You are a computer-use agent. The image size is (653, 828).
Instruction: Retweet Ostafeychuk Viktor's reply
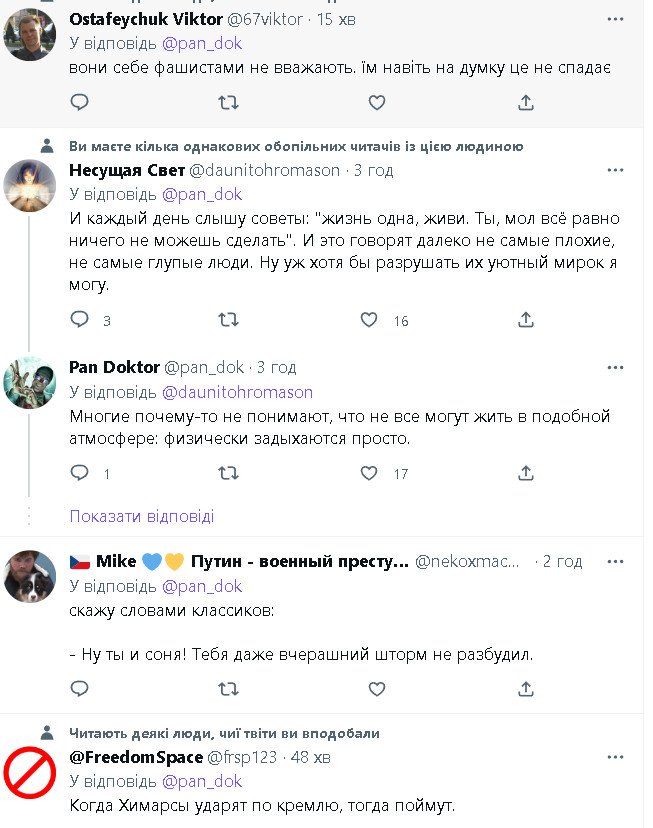(x=228, y=102)
